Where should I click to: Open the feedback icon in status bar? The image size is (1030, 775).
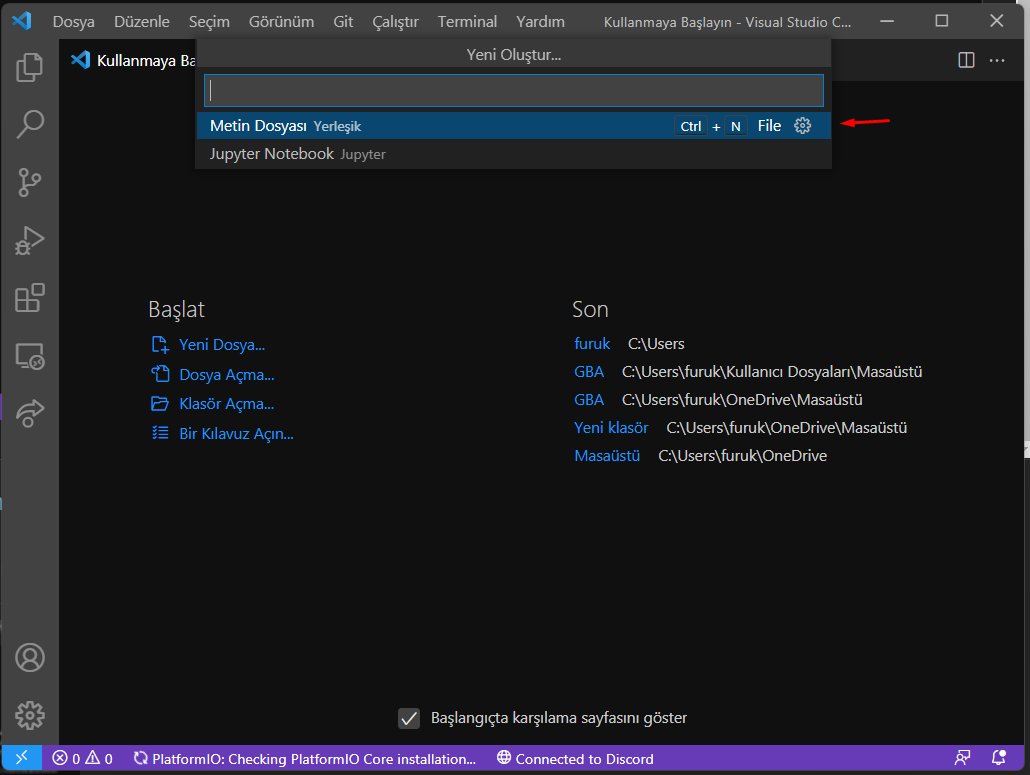click(x=962, y=758)
